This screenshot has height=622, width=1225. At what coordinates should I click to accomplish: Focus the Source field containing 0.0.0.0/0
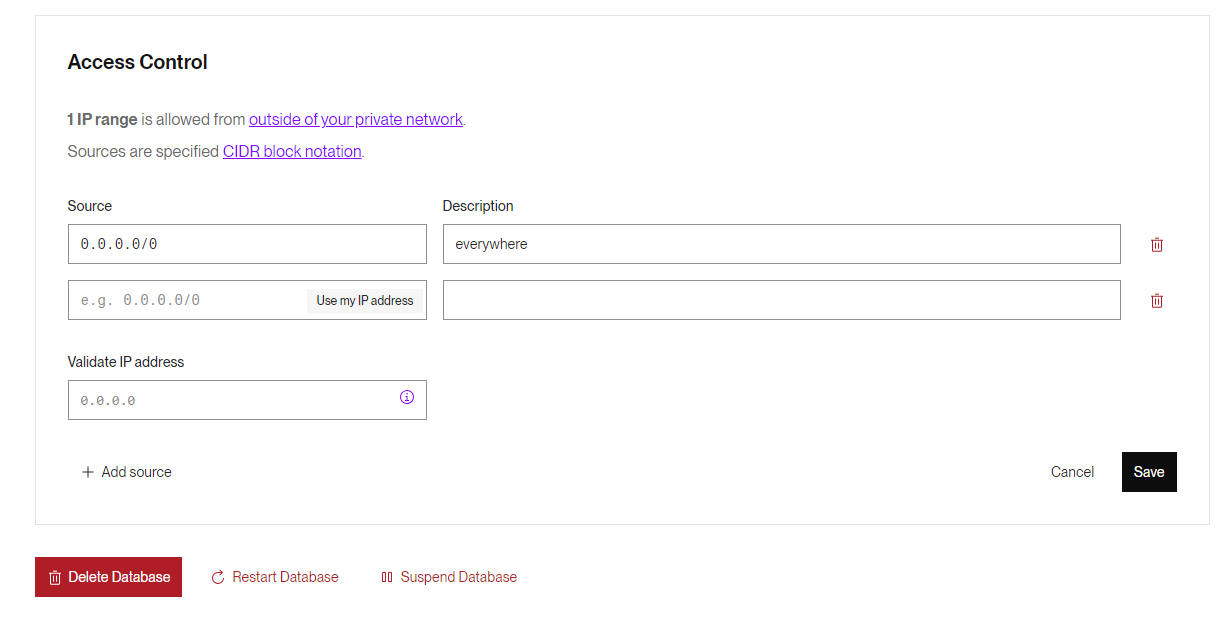pos(247,244)
